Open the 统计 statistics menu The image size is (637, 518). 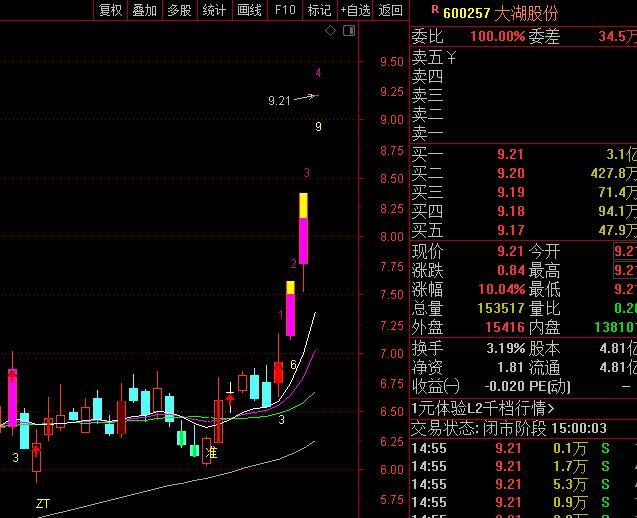[214, 10]
